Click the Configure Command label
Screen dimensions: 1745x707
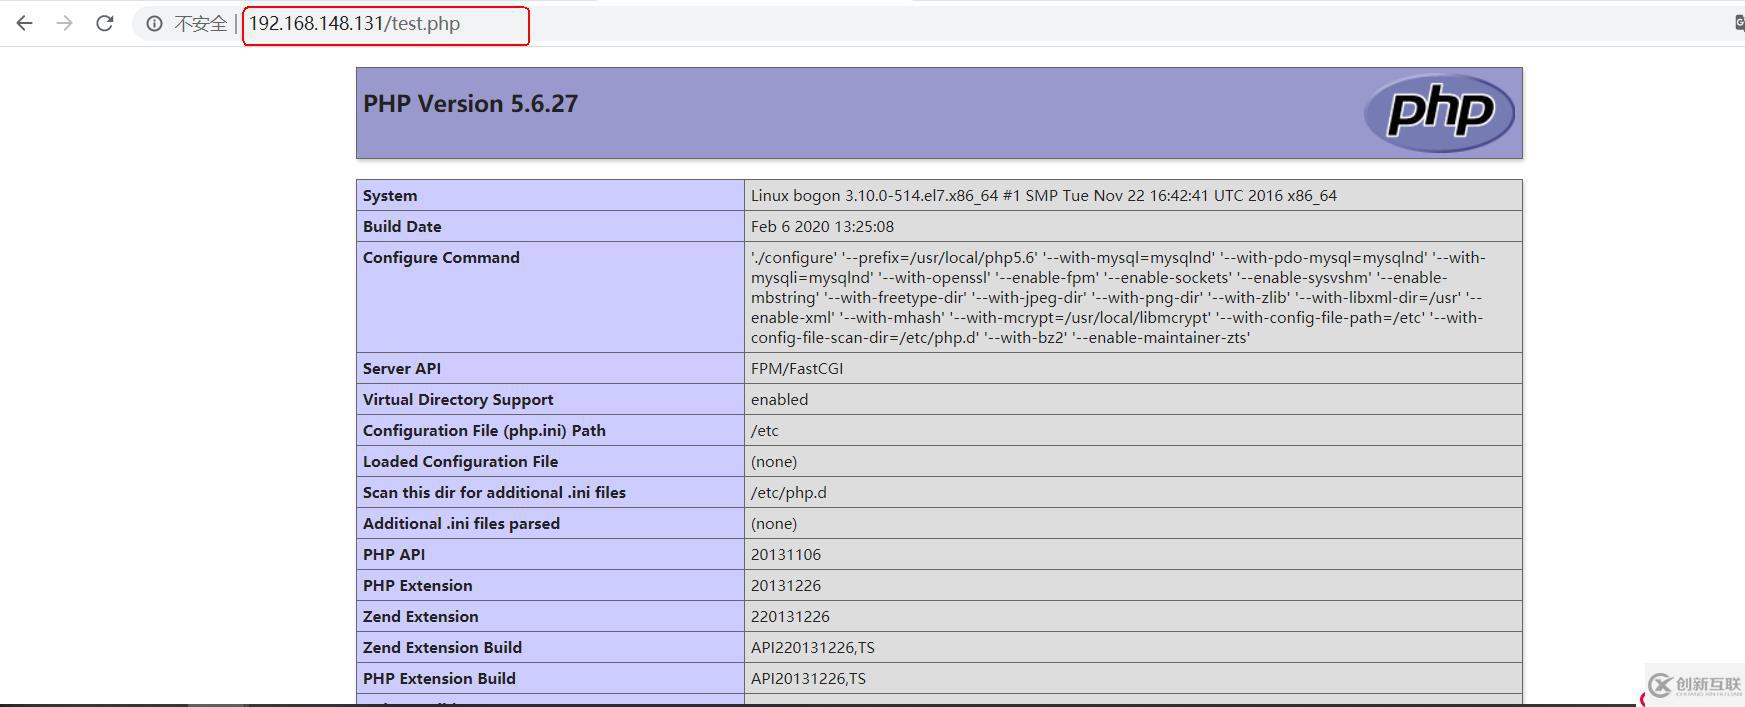point(441,258)
